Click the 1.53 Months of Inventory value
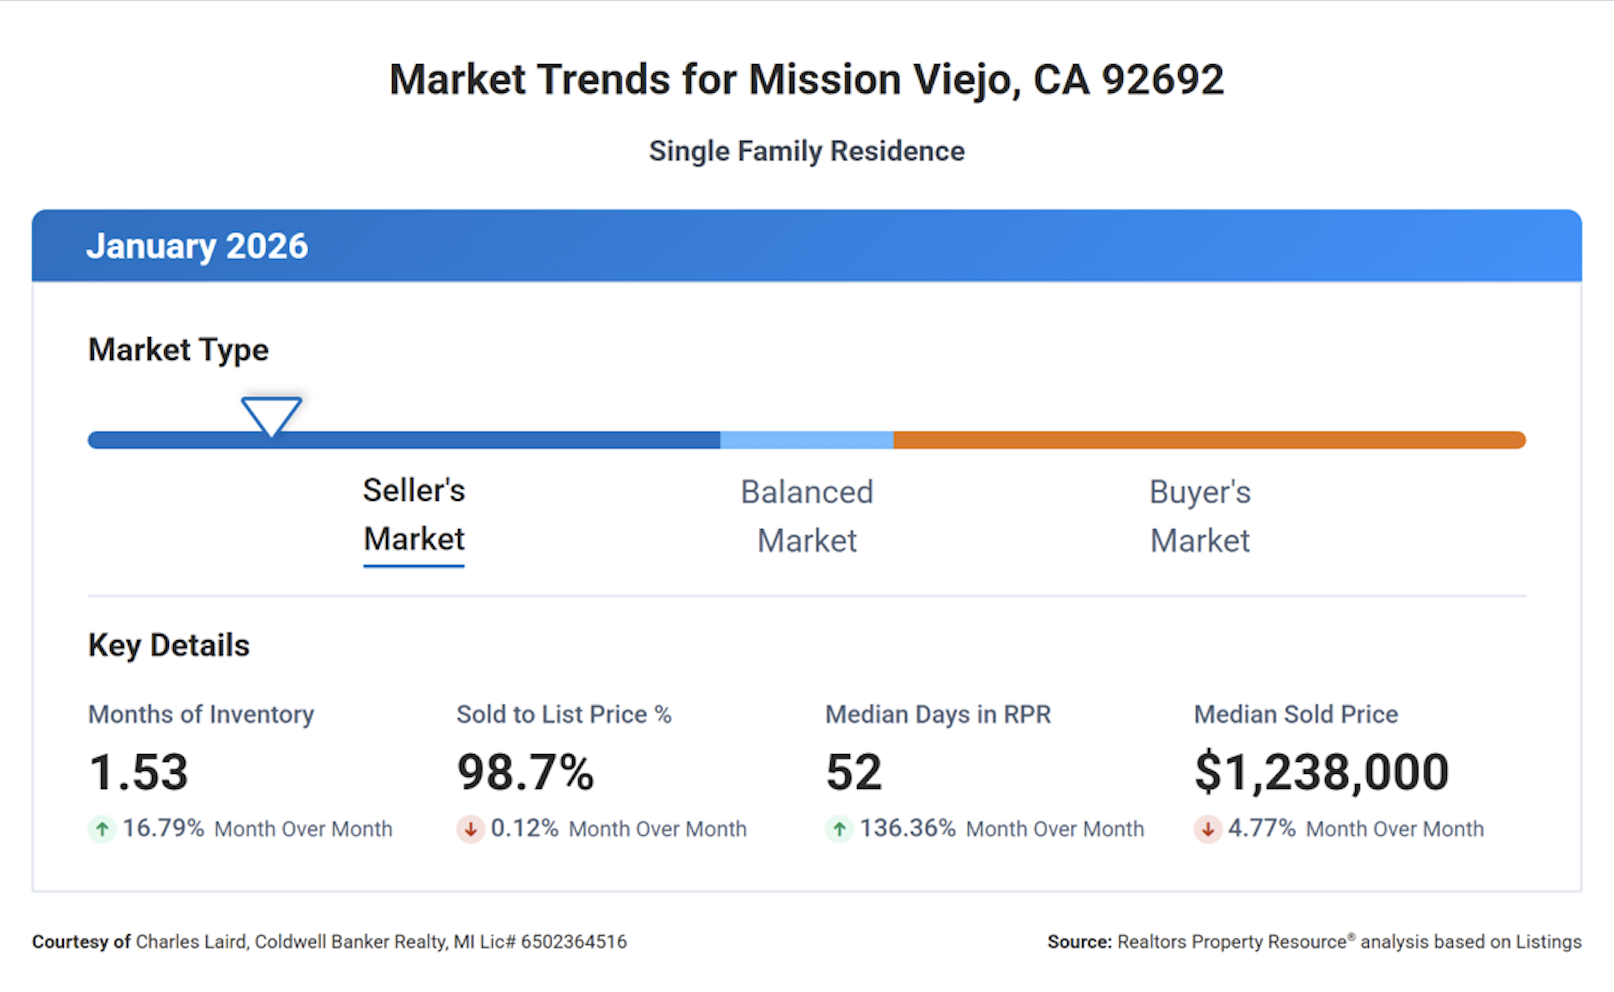 tap(139, 772)
